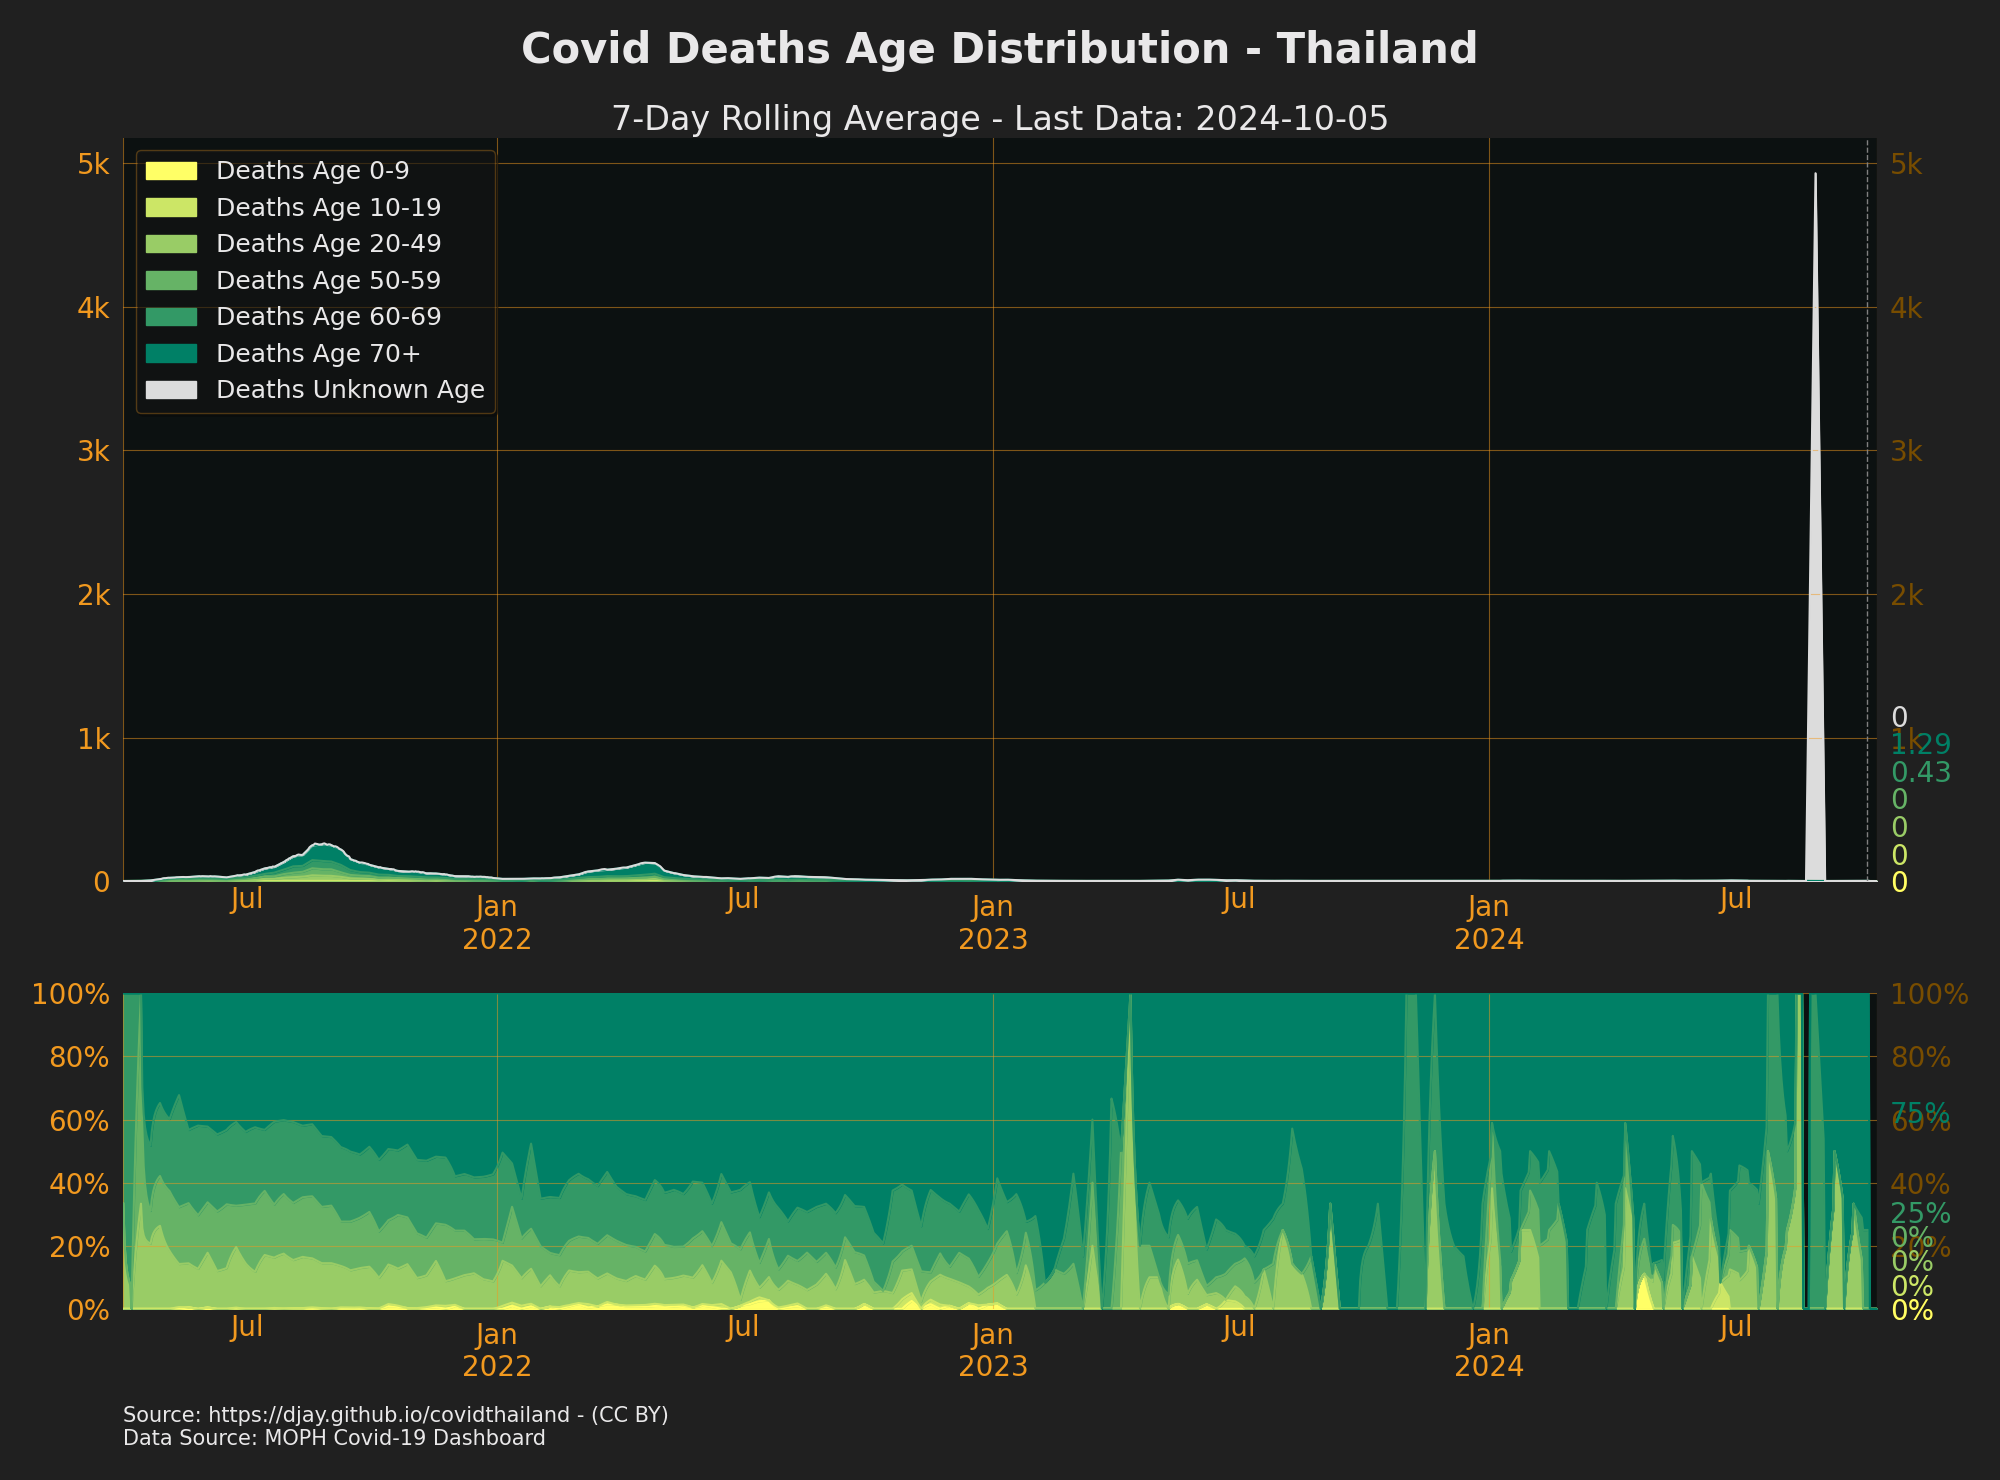Viewport: 2000px width, 1480px height.
Task: Select the 'Deaths Unknown Age' legend label
Action: [x=350, y=390]
